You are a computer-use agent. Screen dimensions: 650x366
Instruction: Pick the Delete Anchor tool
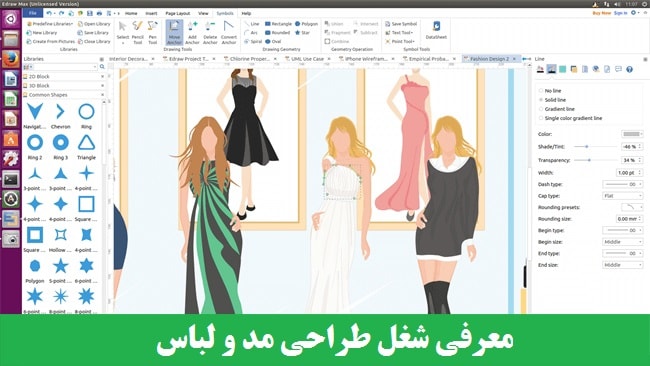coord(210,32)
